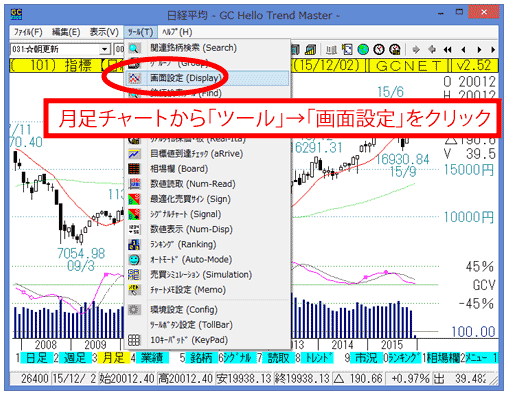Open the ファイル(F) menu
This screenshot has height=397, width=510.
pyautogui.click(x=28, y=32)
